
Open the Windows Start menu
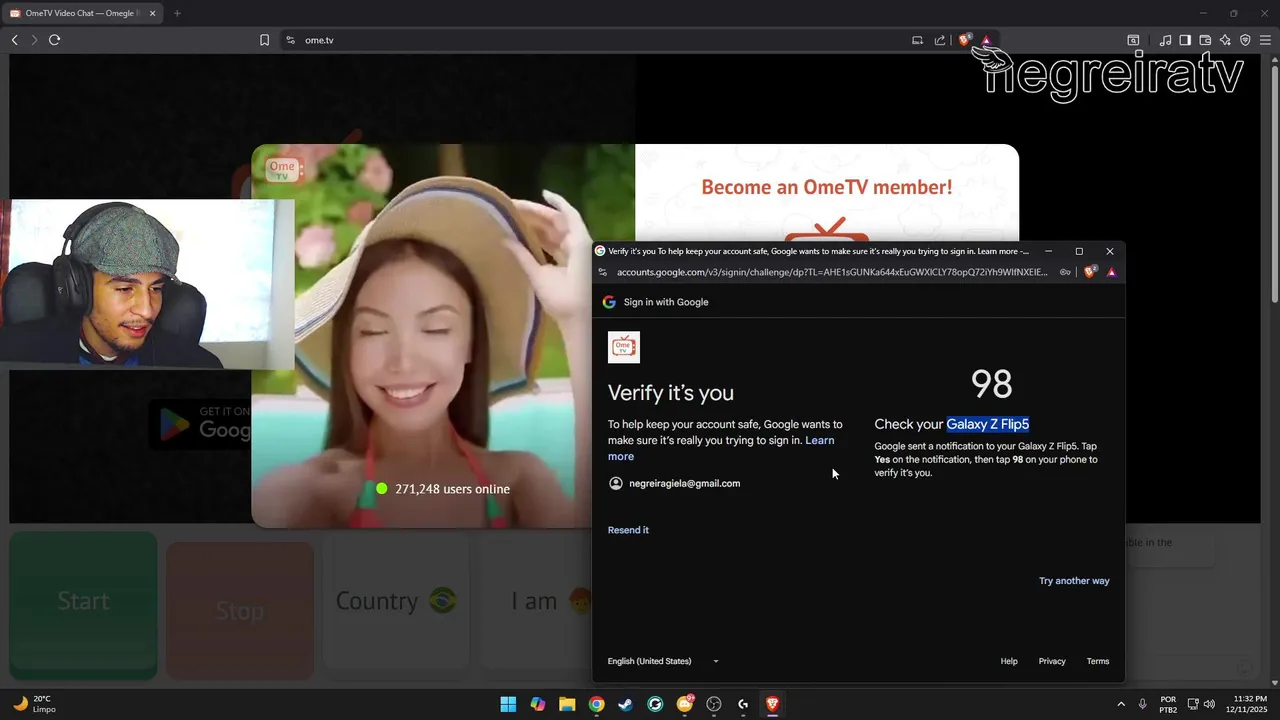(508, 704)
